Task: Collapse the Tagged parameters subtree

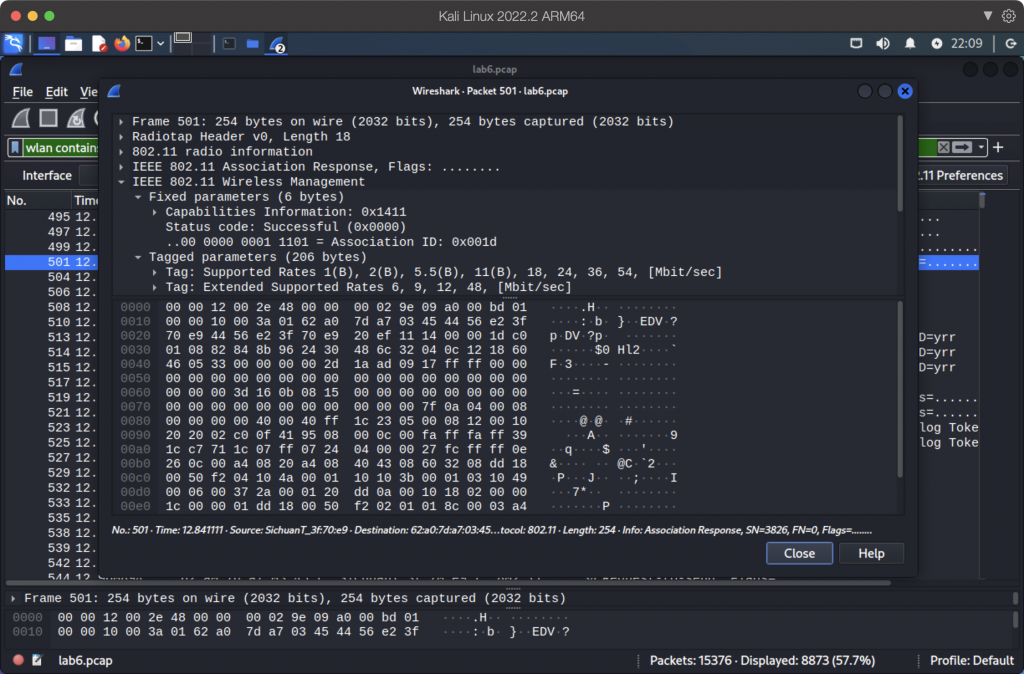Action: [138, 257]
